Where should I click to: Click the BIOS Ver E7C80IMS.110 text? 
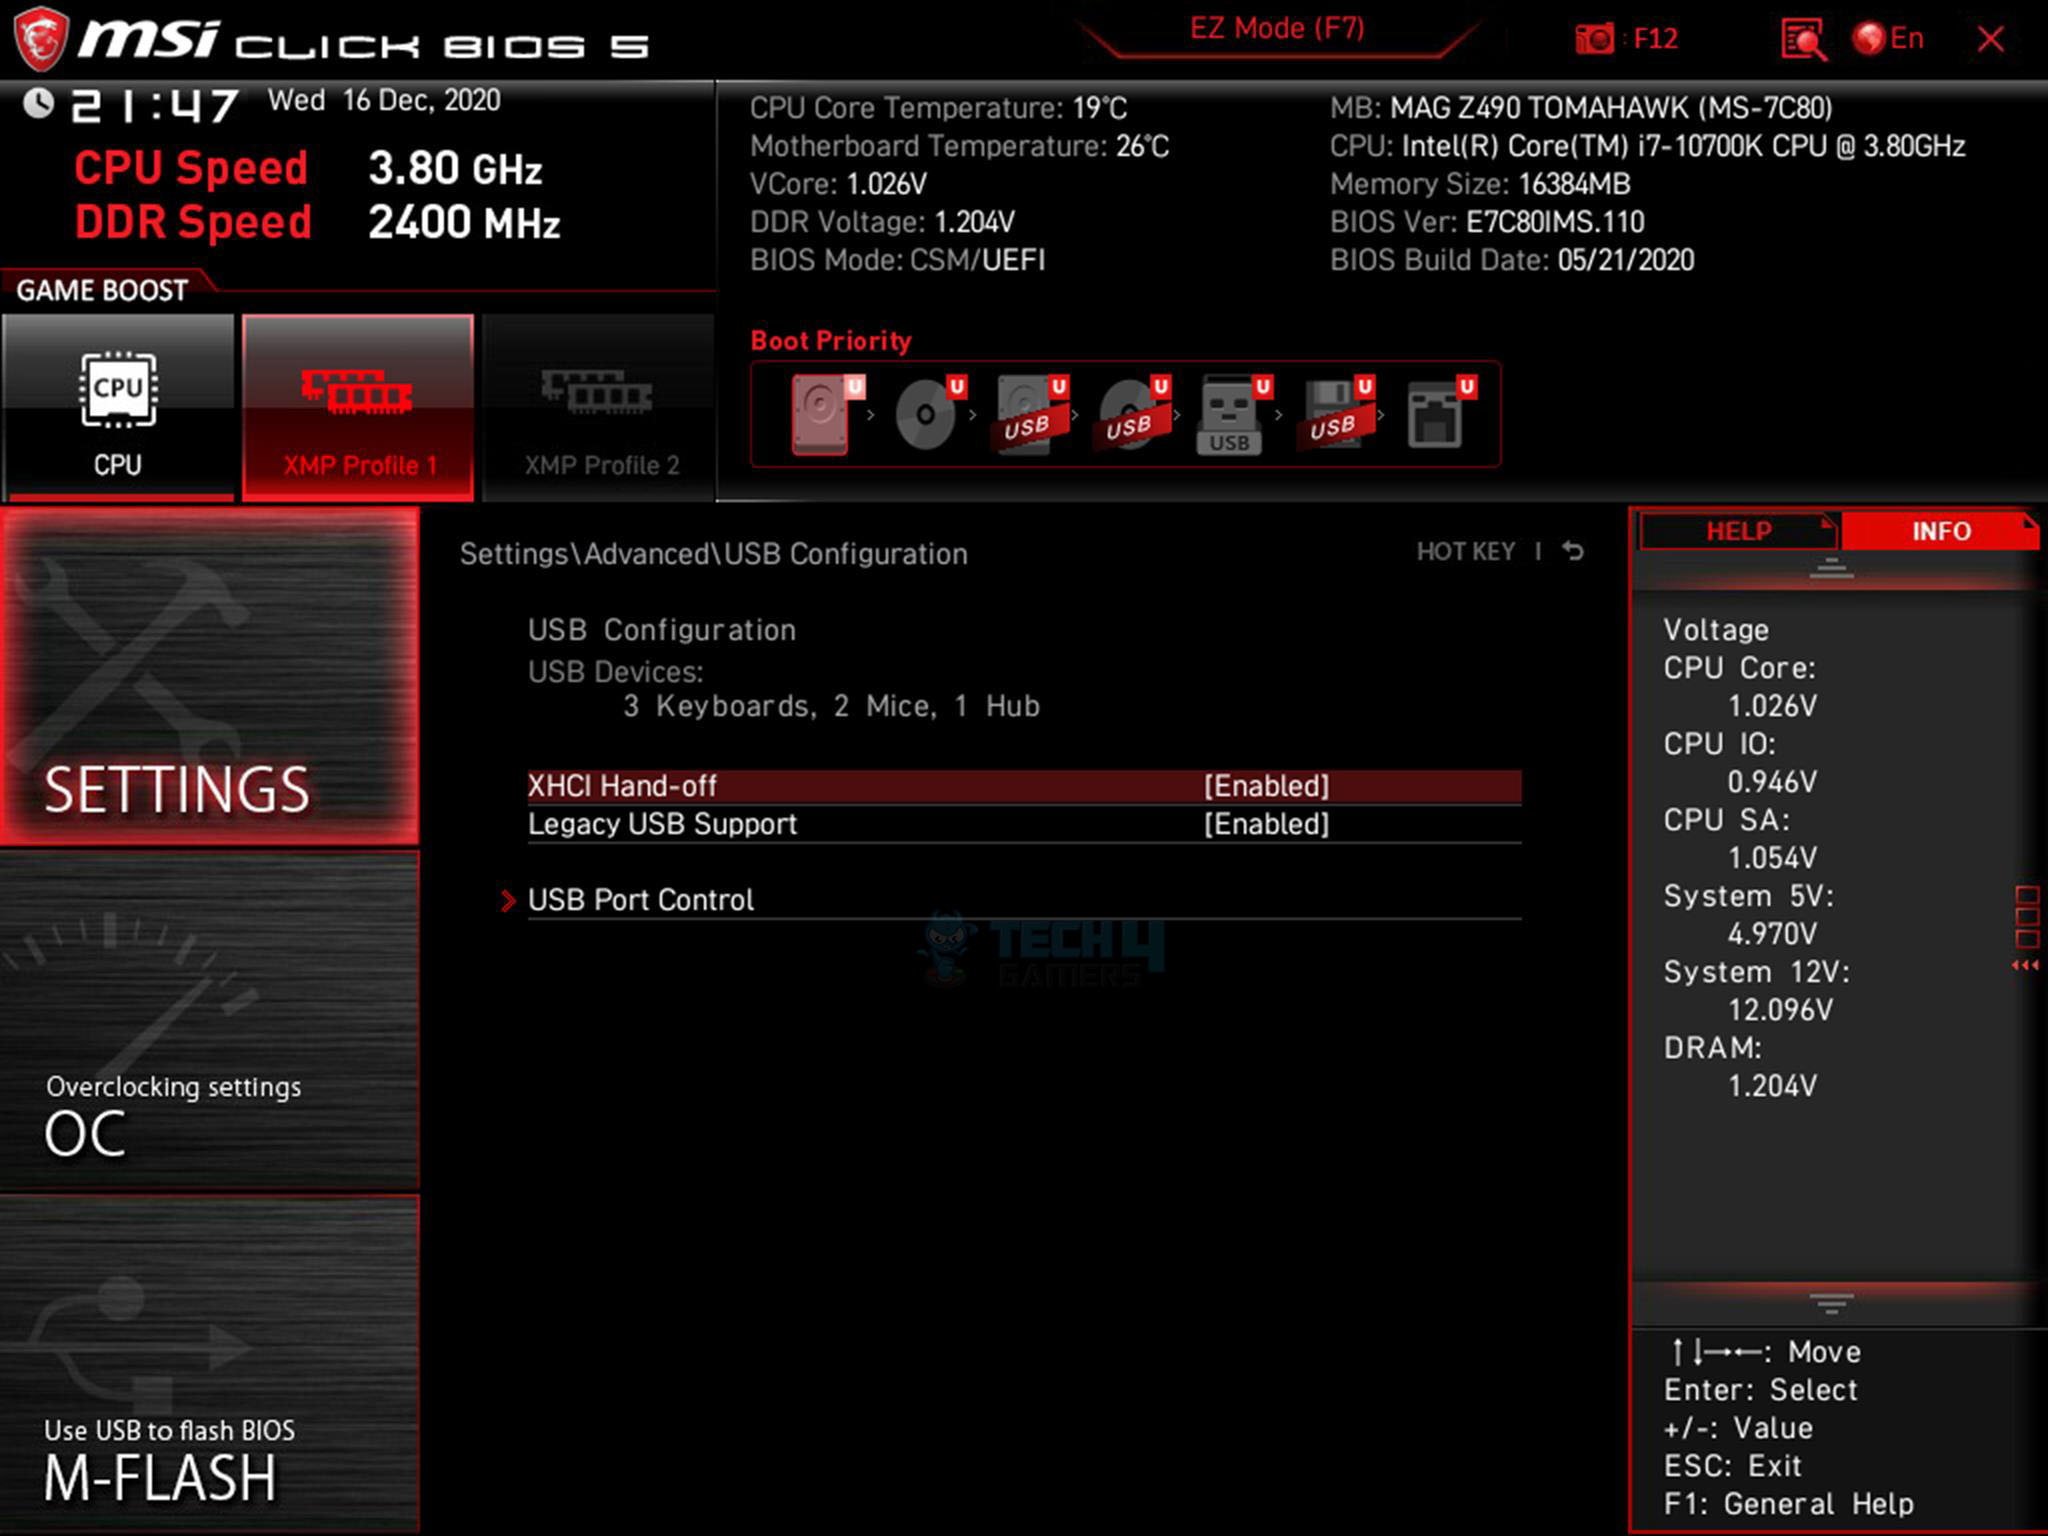point(1487,222)
